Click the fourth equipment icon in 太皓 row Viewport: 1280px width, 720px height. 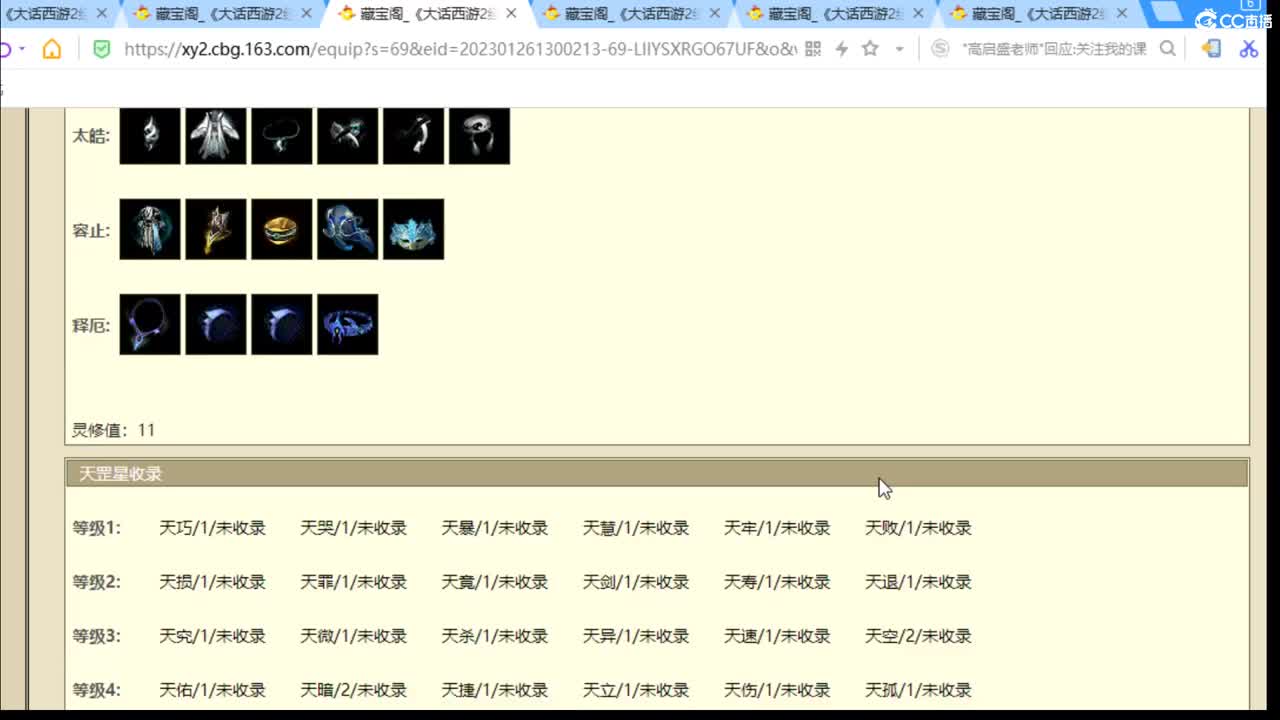348,136
